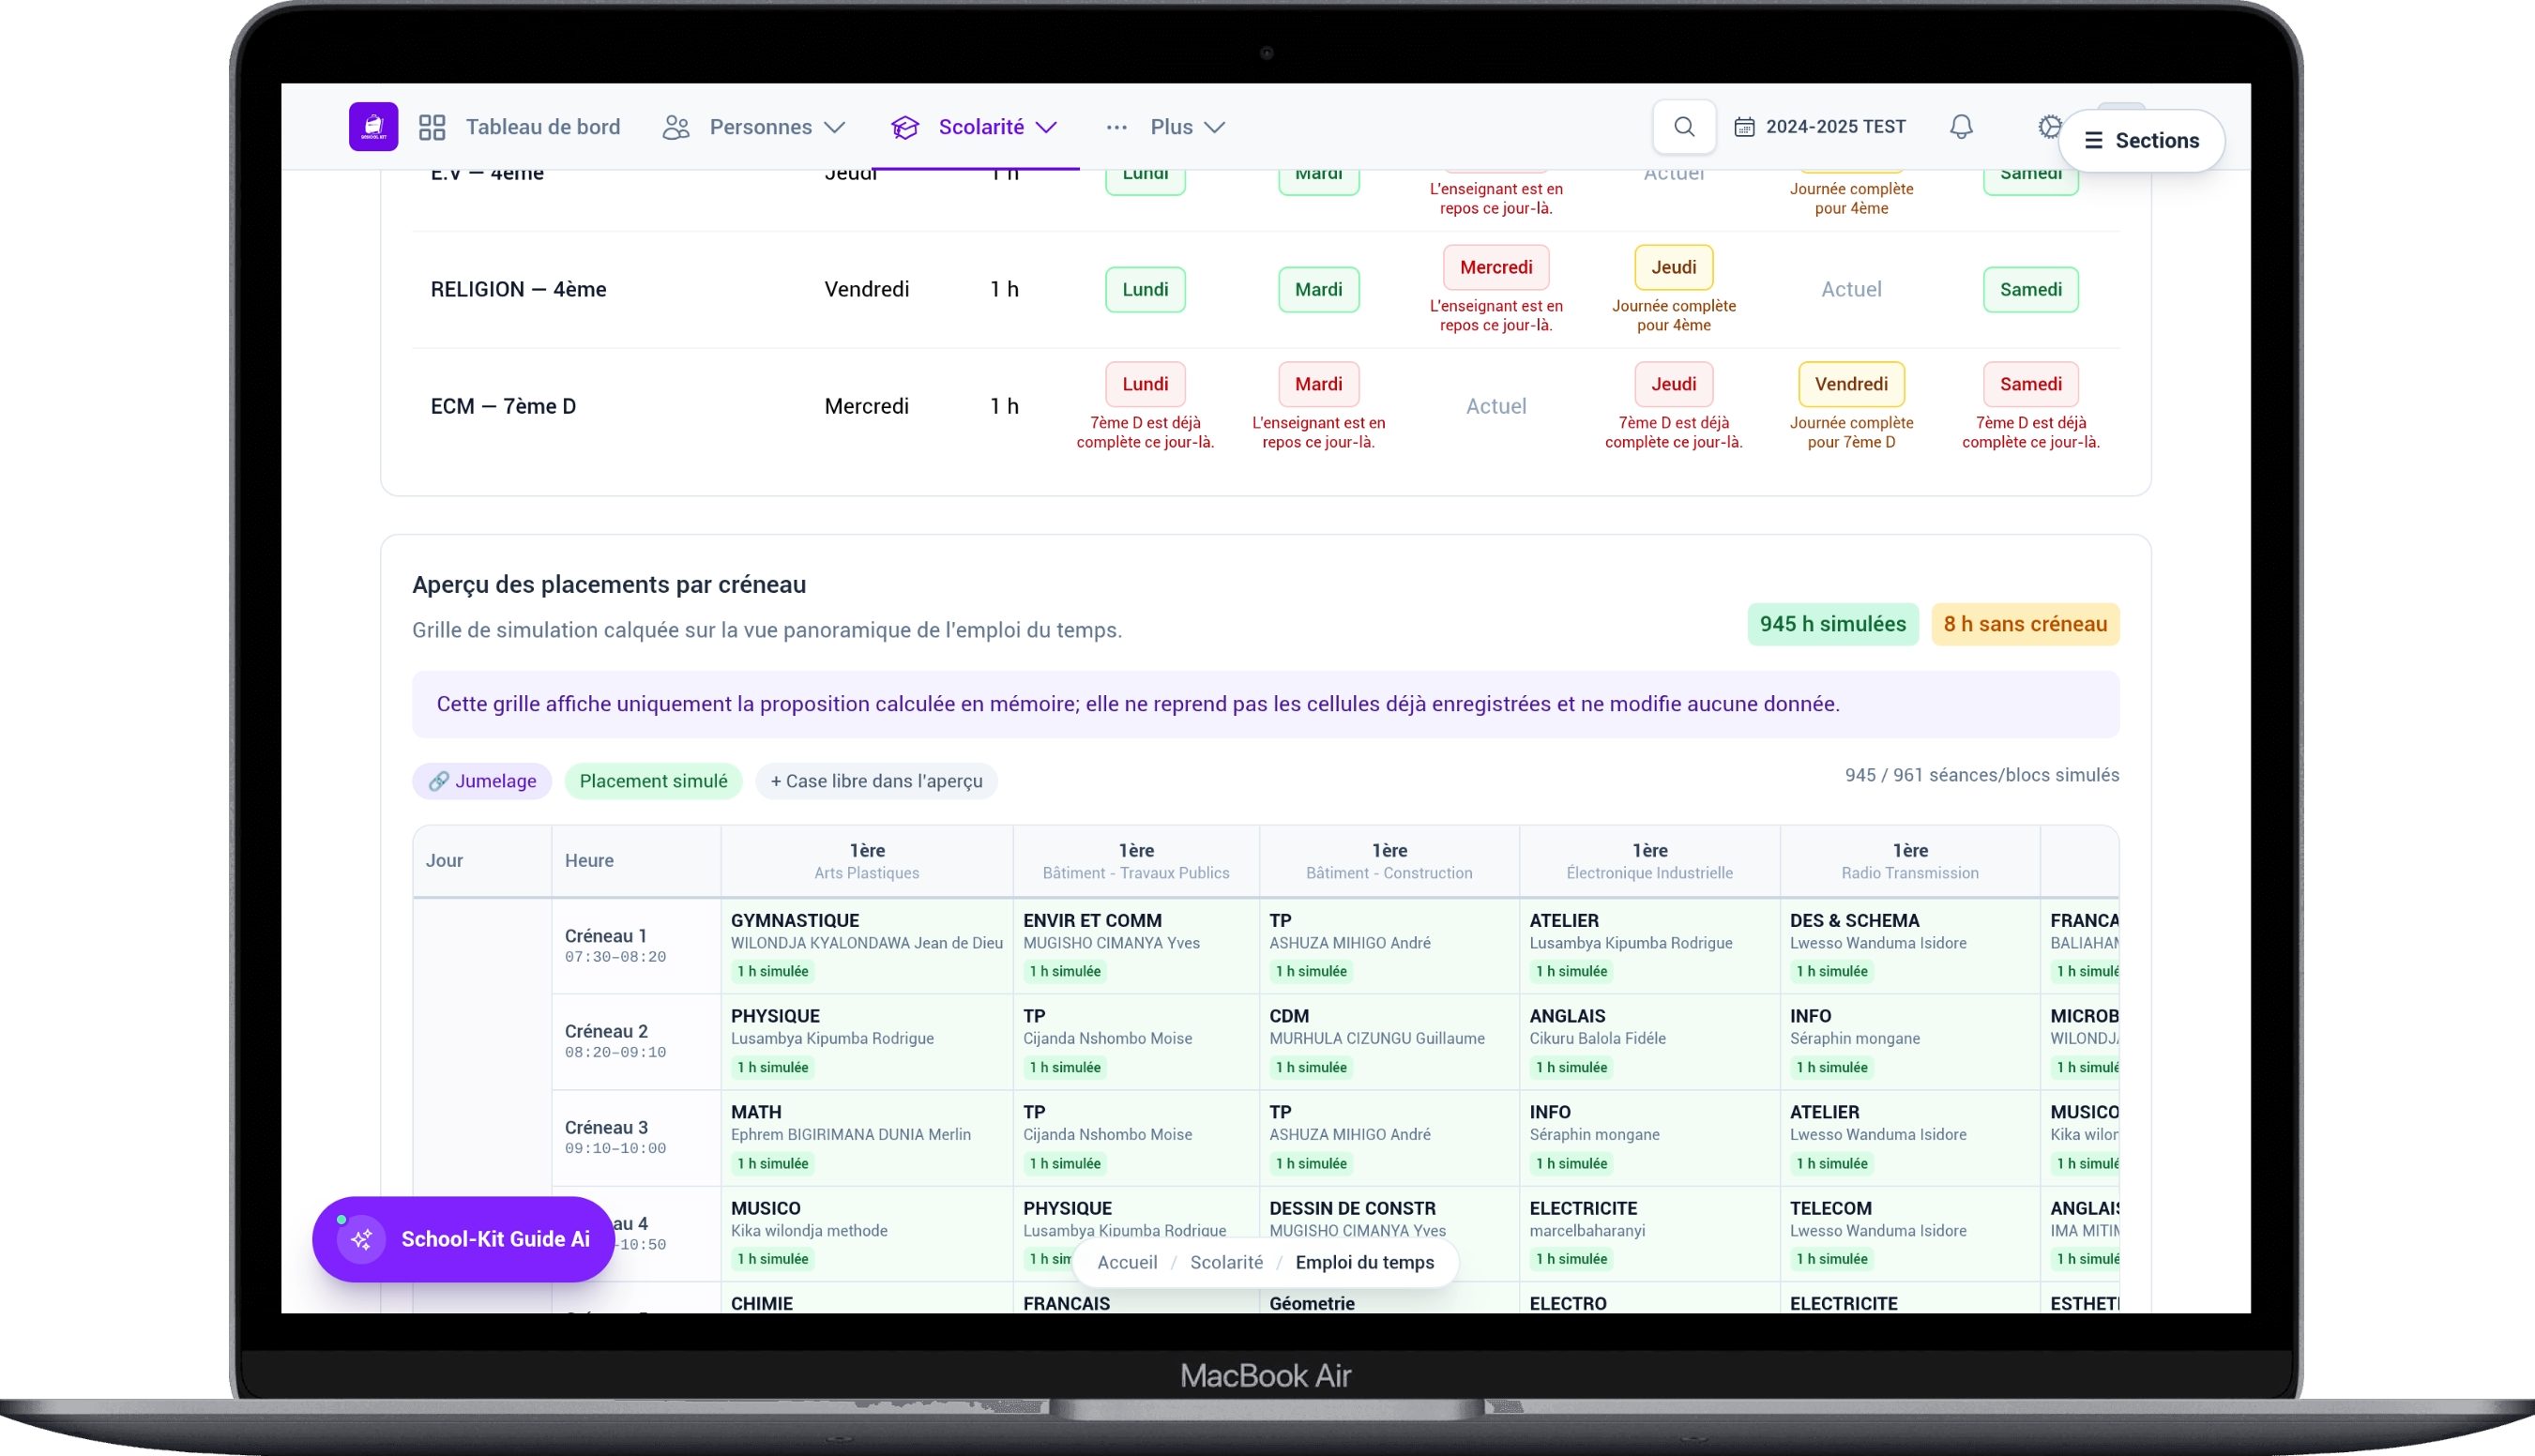Click the School-Kit Guide Ai sparkle icon

point(362,1239)
